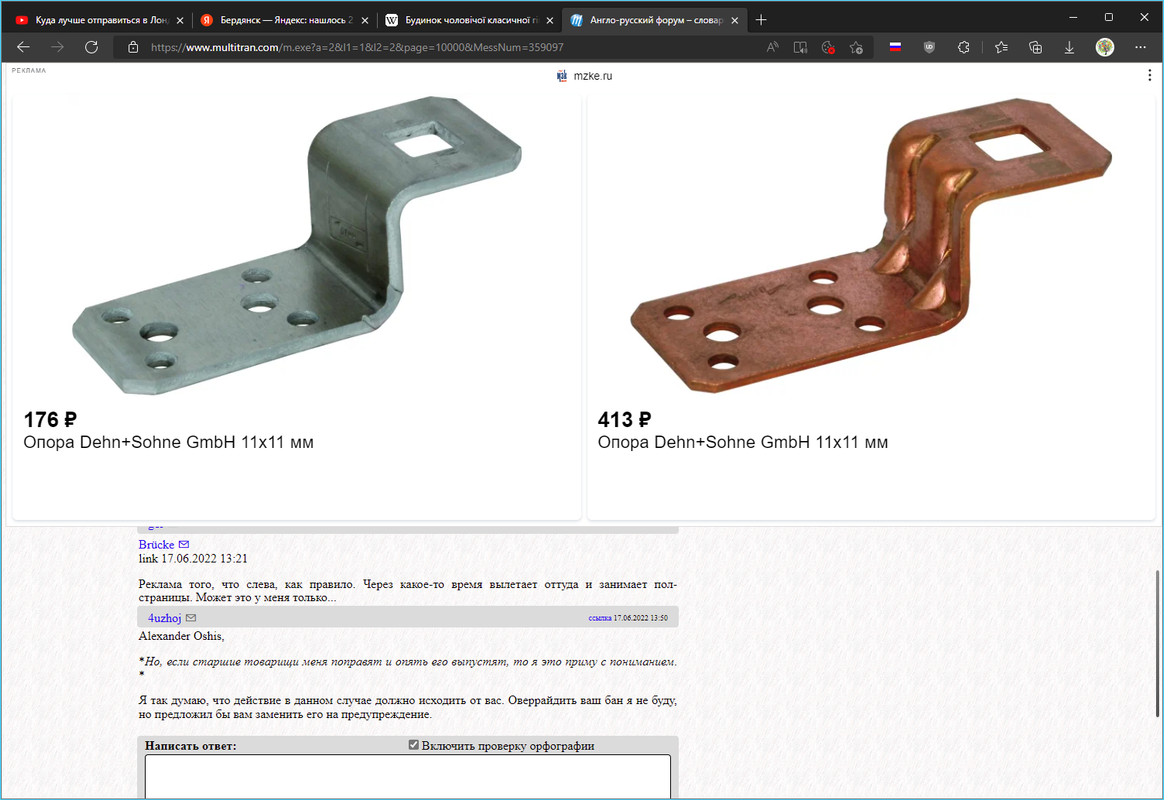Select the Англо-русский форум tab
Screen dimensions: 1164x800
(655, 20)
